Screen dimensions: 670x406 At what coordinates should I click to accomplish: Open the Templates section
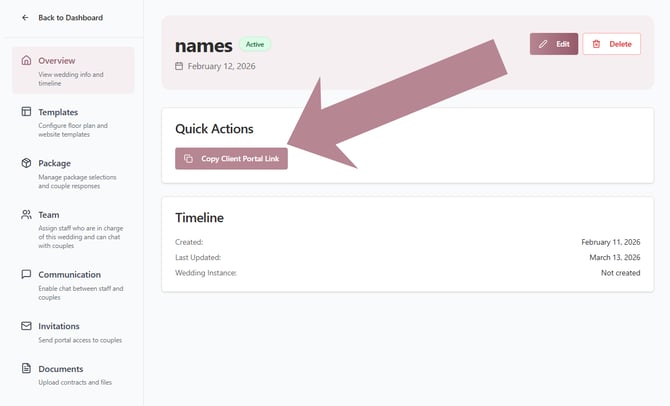coord(58,112)
